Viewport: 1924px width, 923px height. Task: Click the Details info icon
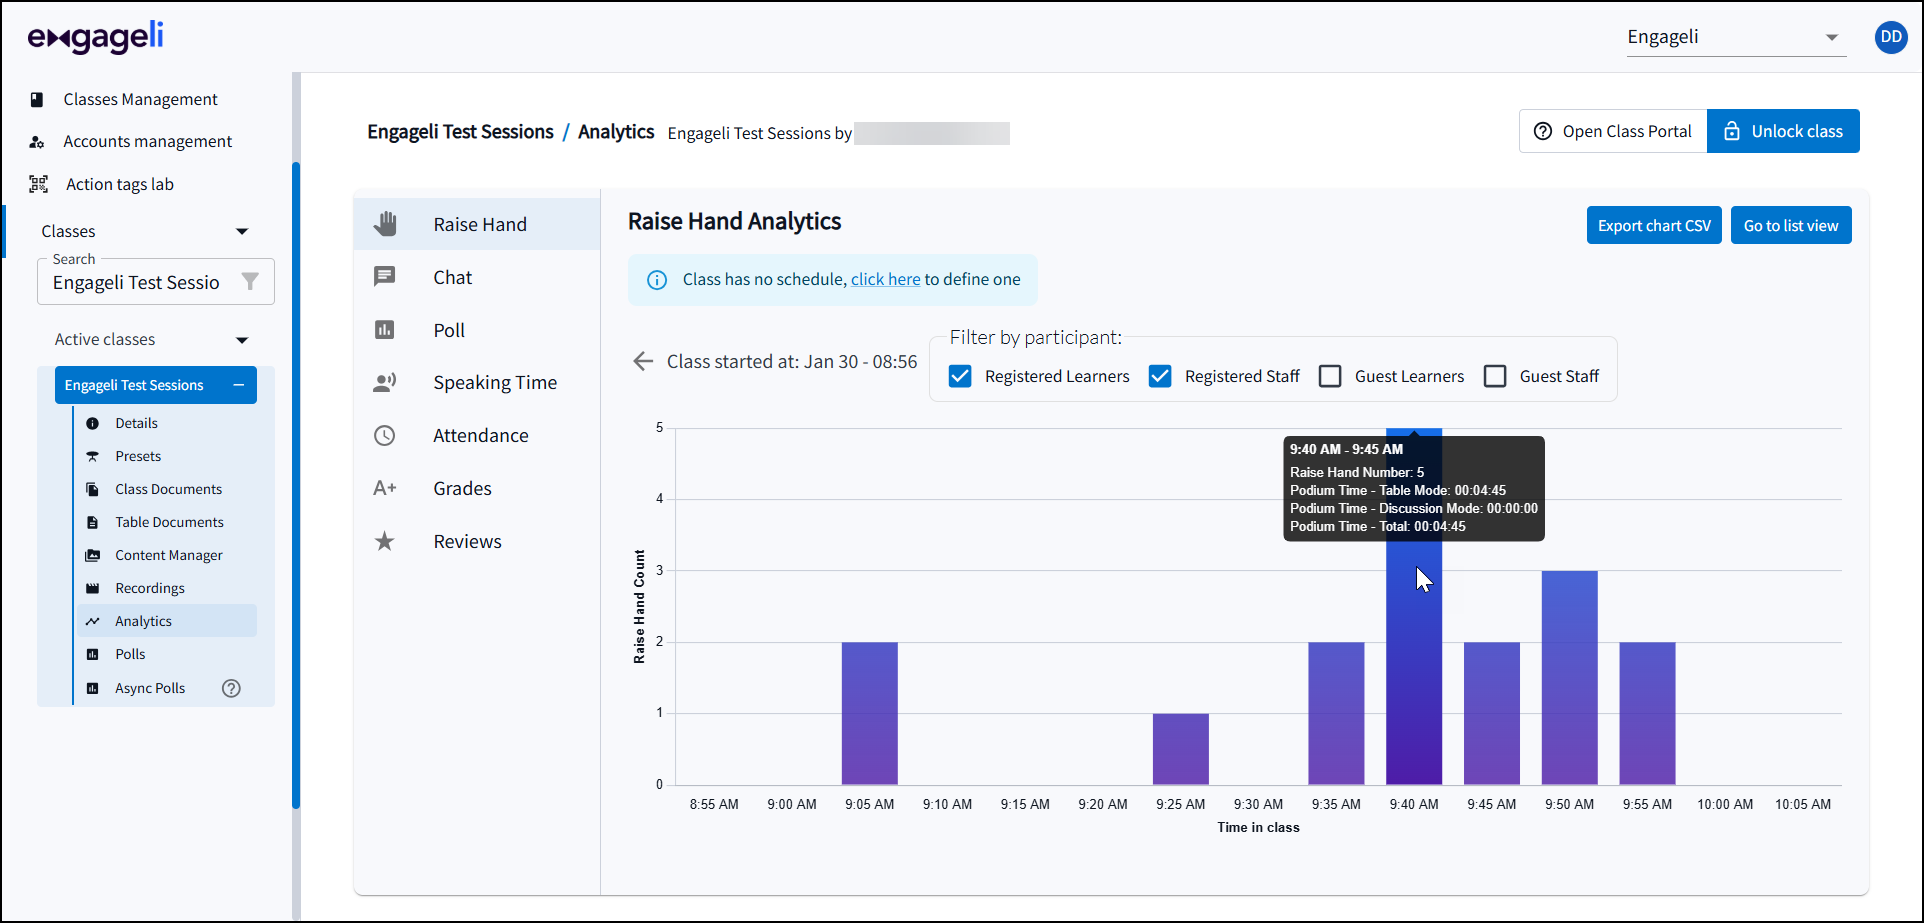pos(93,423)
